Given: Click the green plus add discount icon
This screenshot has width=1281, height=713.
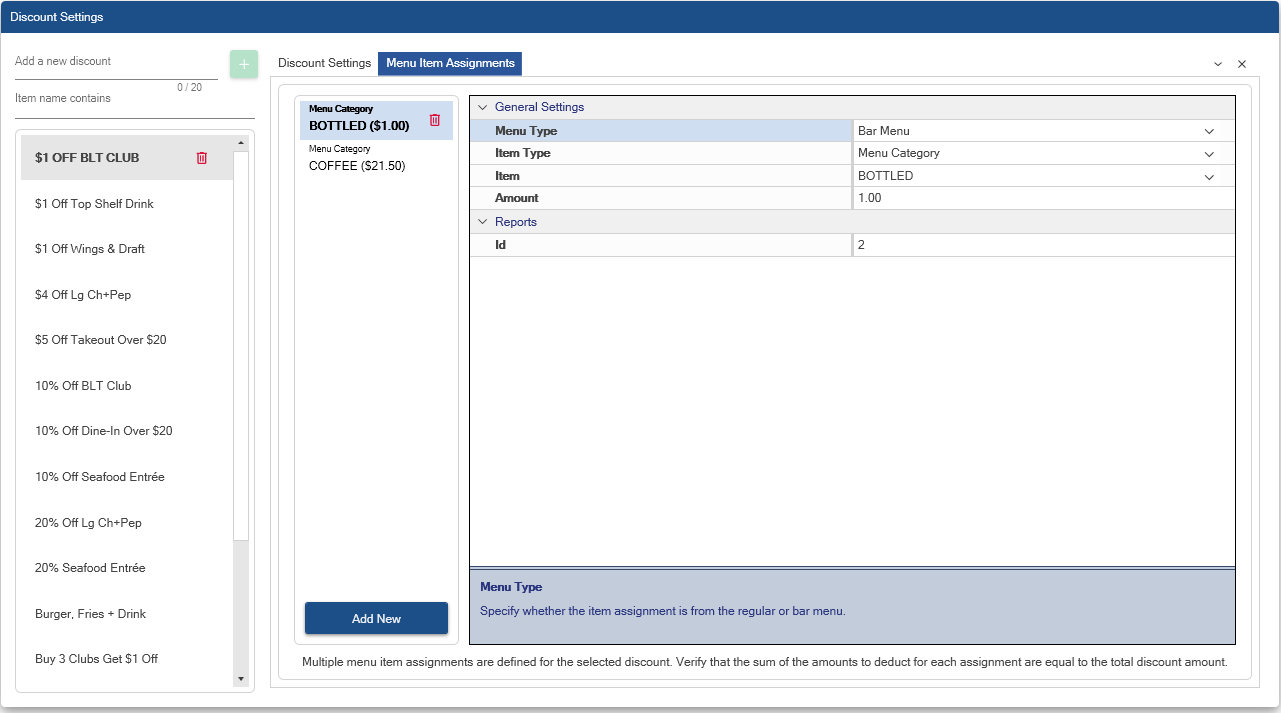Looking at the screenshot, I should pos(243,64).
